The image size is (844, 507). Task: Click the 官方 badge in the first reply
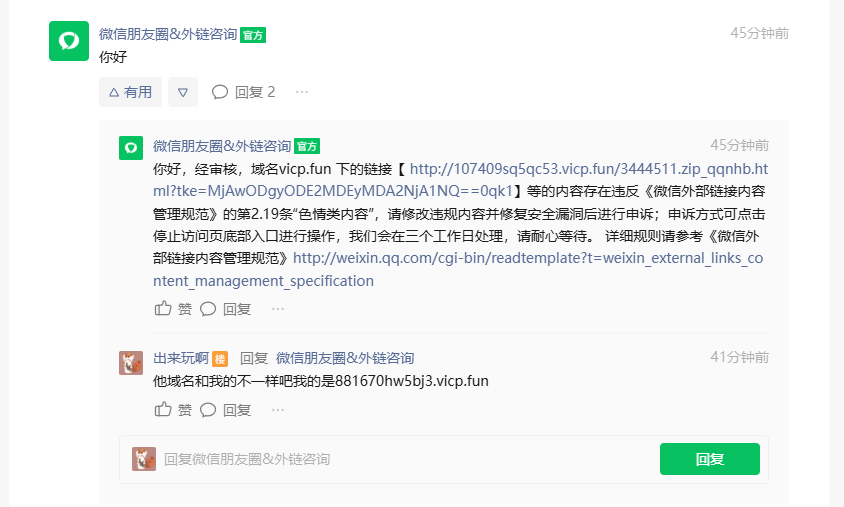pyautogui.click(x=307, y=146)
